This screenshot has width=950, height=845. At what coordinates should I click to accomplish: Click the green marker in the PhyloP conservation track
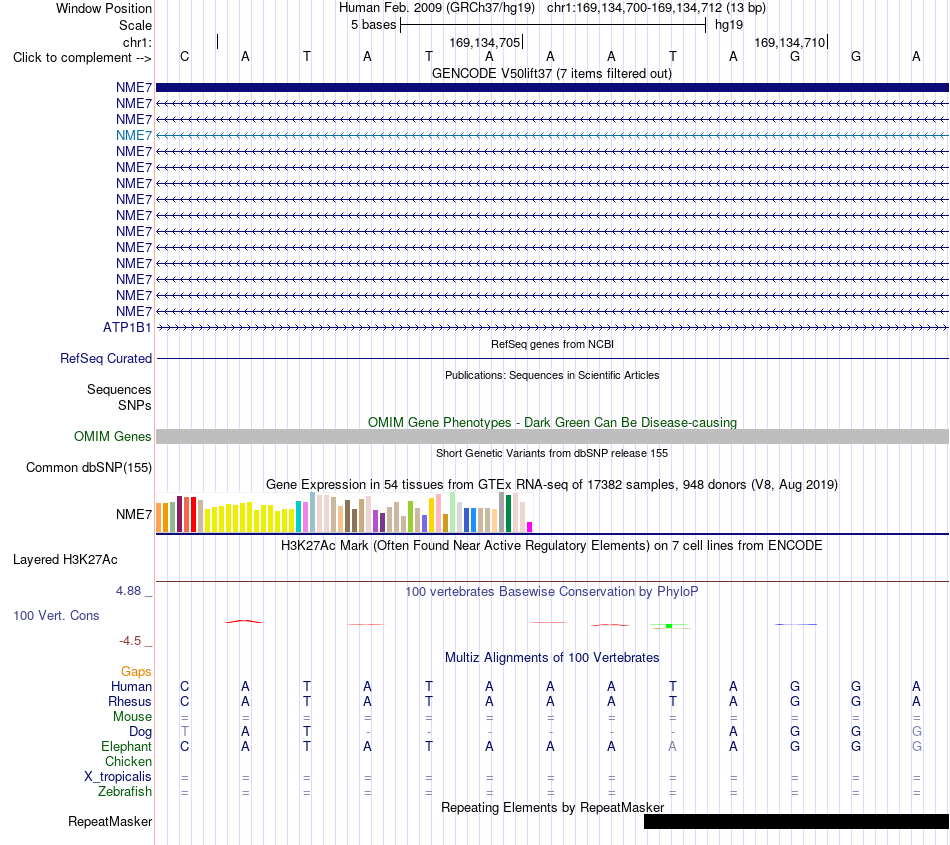[x=669, y=626]
